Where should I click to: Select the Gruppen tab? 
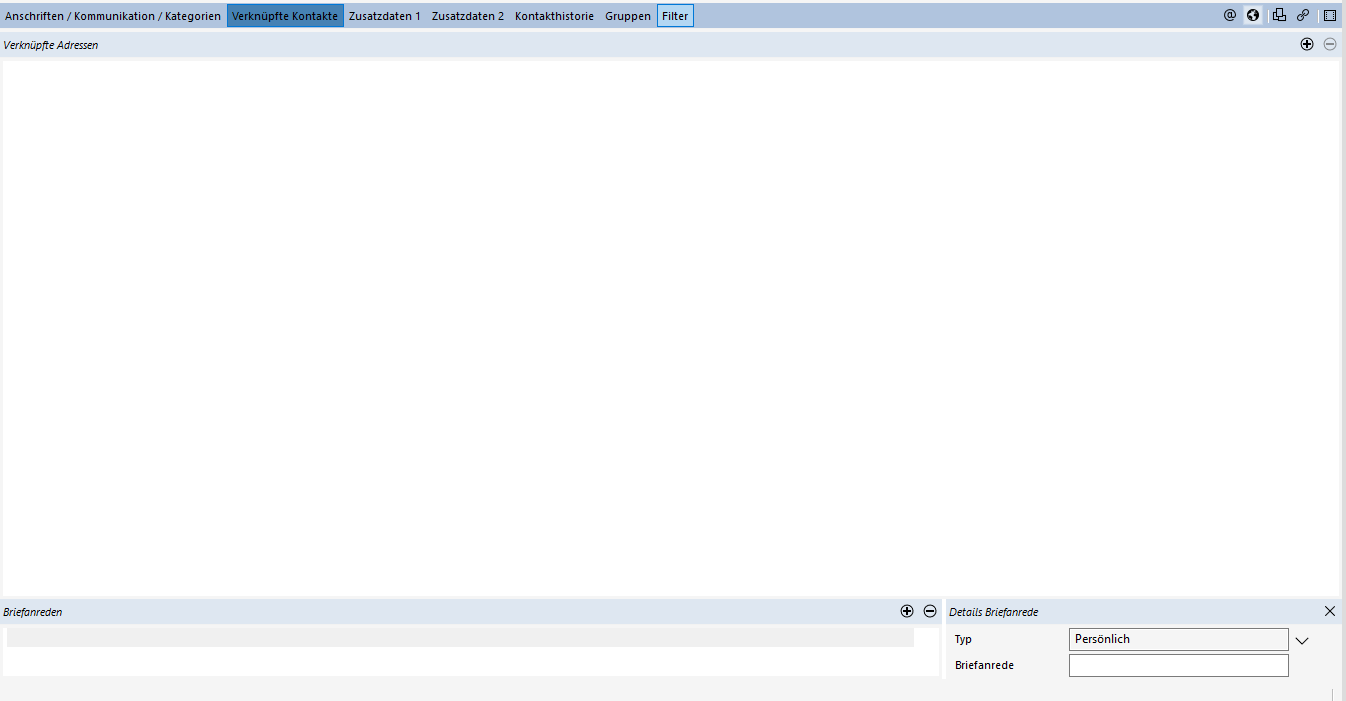(x=628, y=16)
